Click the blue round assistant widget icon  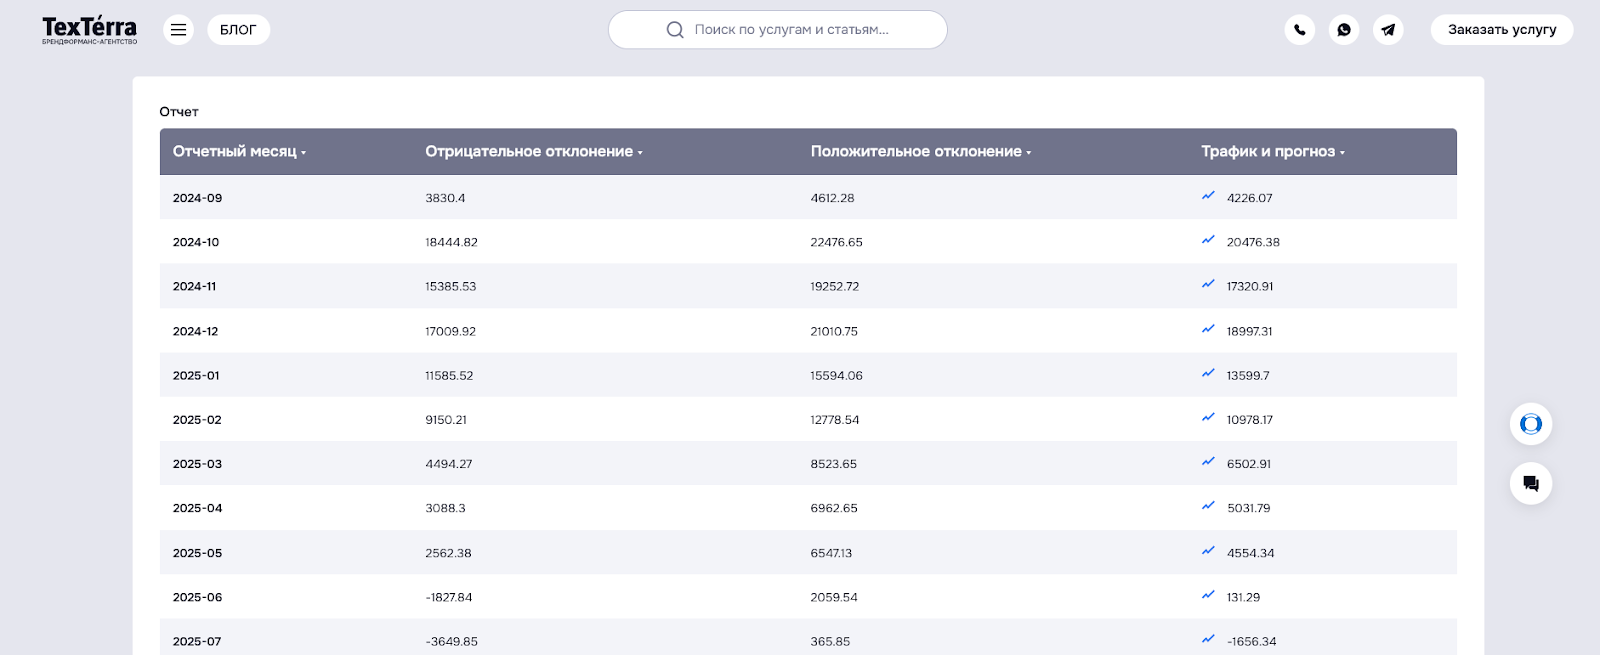1531,424
